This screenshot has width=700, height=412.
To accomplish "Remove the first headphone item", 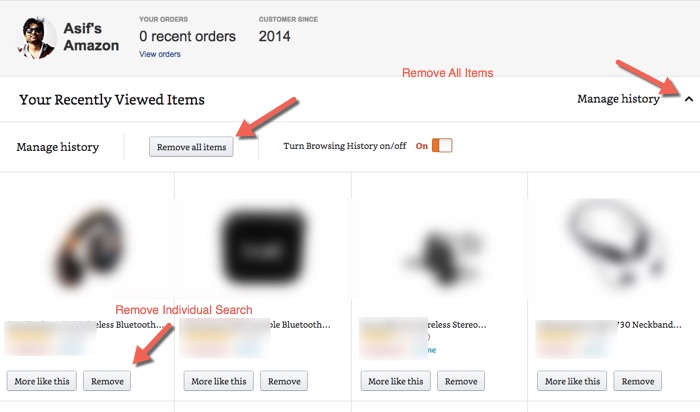I will click(x=107, y=381).
